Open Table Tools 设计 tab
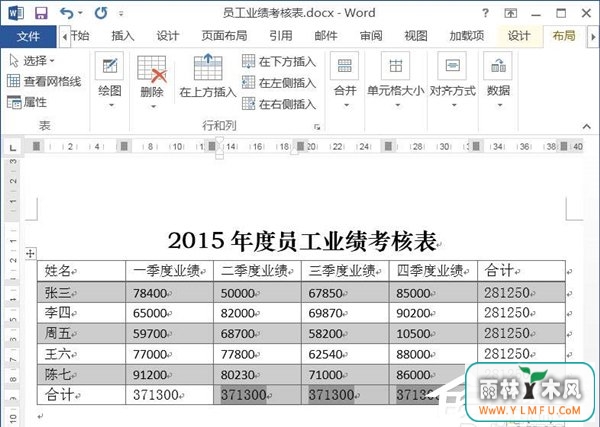The width and height of the screenshot is (600, 427). pyautogui.click(x=519, y=36)
